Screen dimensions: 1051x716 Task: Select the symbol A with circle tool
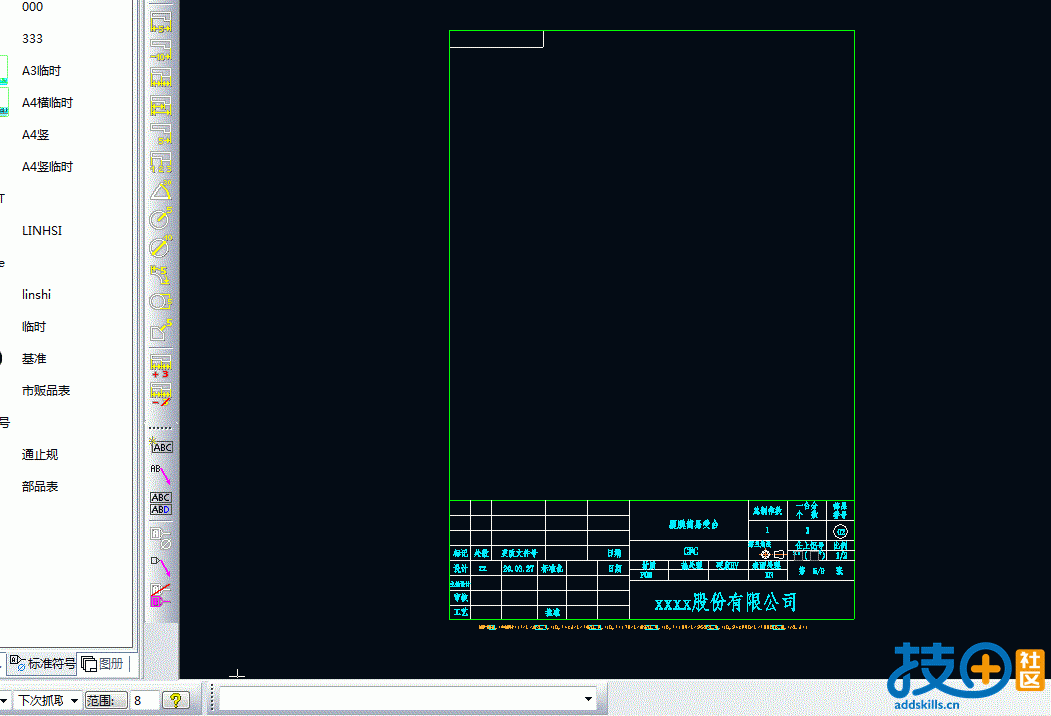point(160,537)
